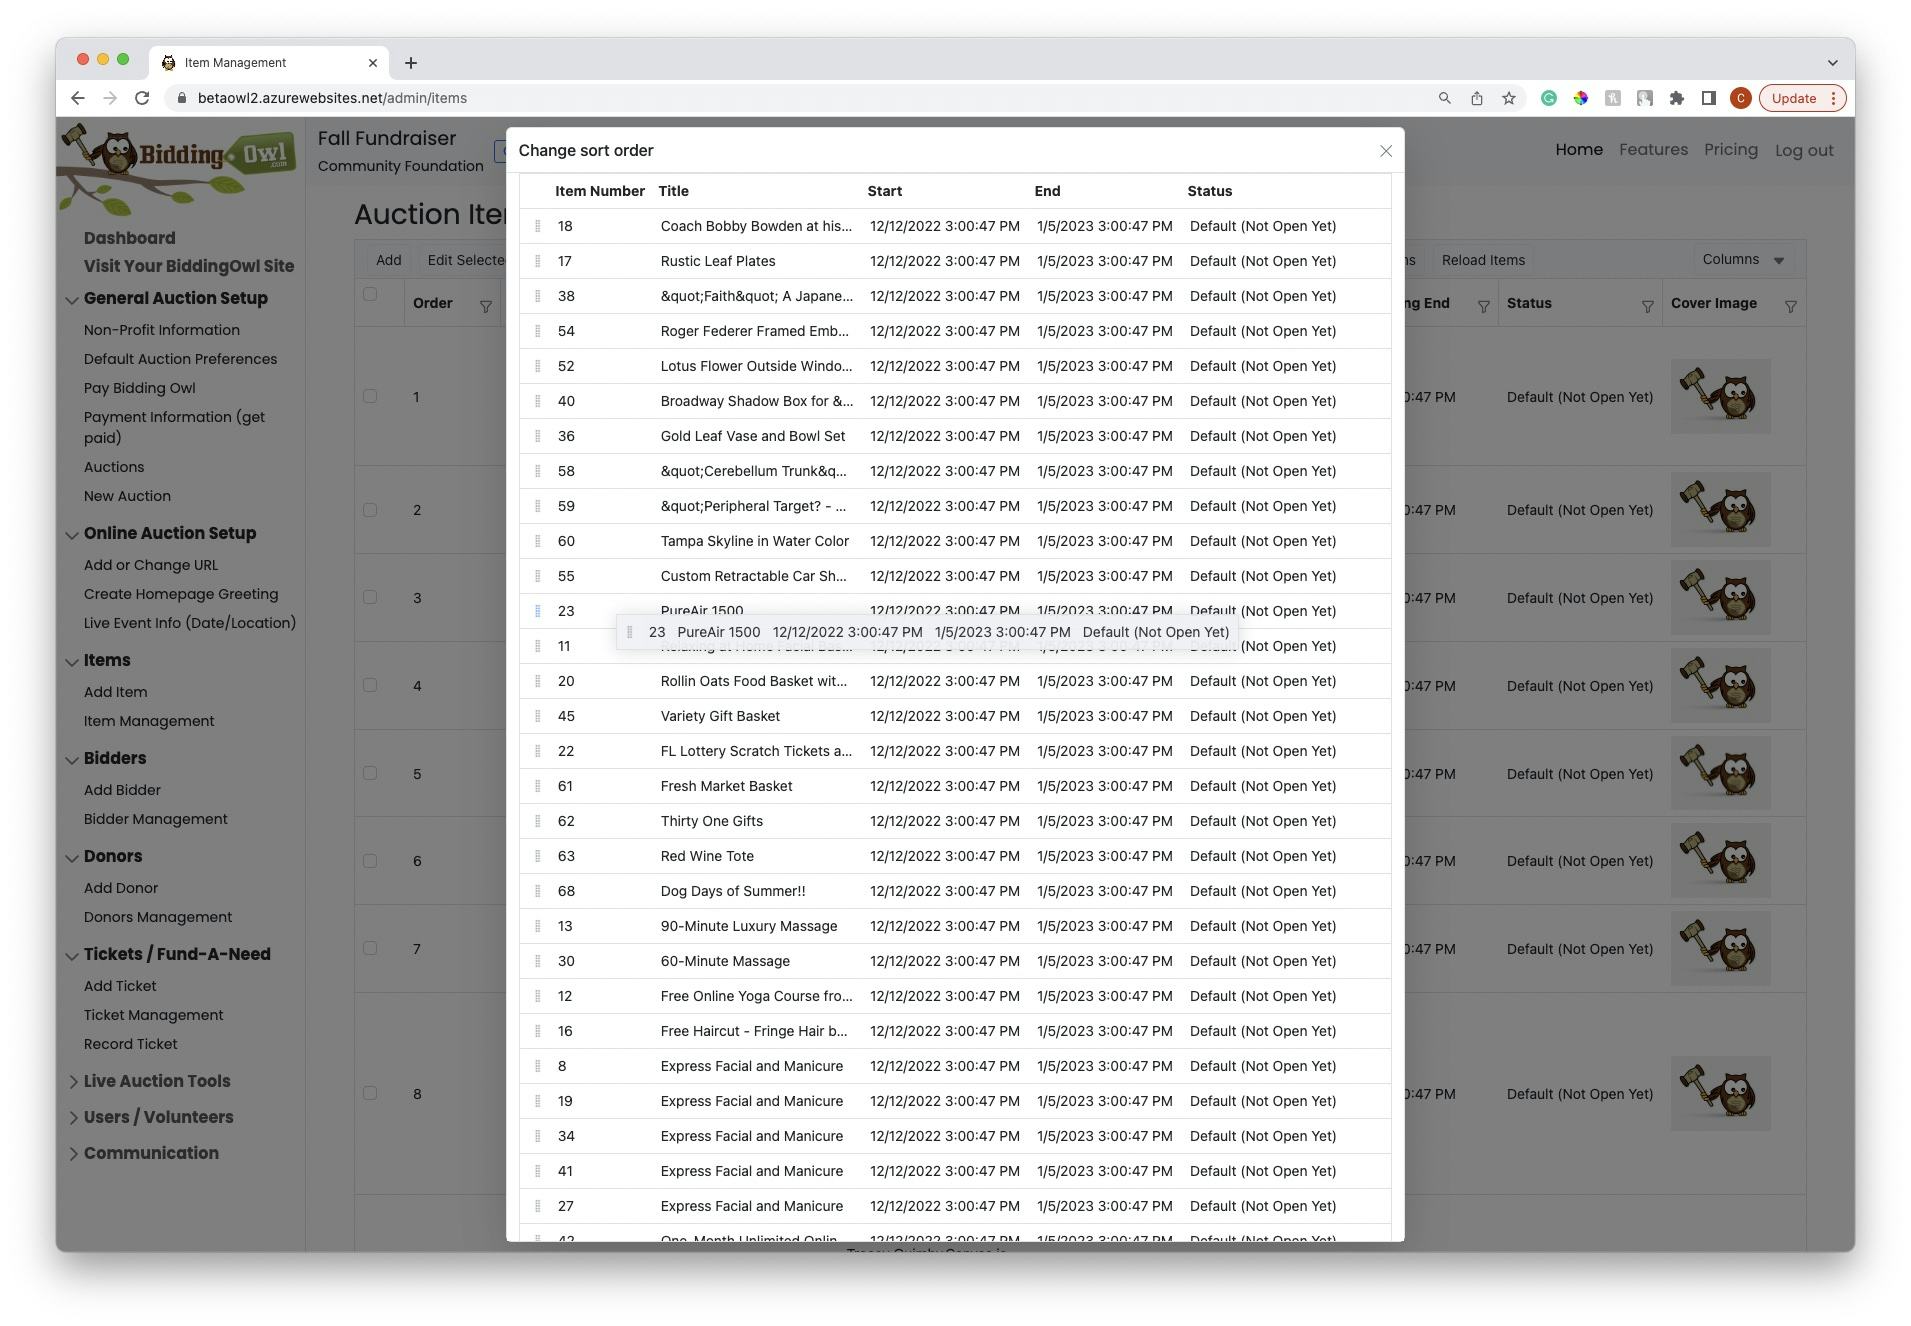Viewport: 1911px width, 1326px height.
Task: Check the checkbox for order row 8
Action: (x=370, y=1093)
